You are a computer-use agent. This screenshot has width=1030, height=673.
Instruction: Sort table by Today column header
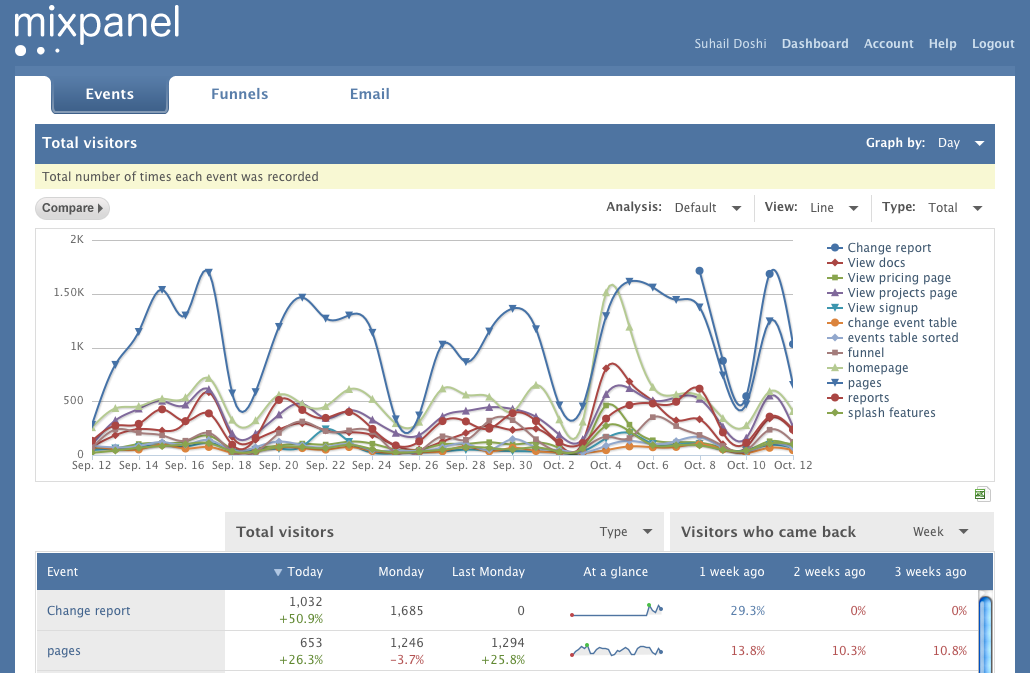point(298,572)
